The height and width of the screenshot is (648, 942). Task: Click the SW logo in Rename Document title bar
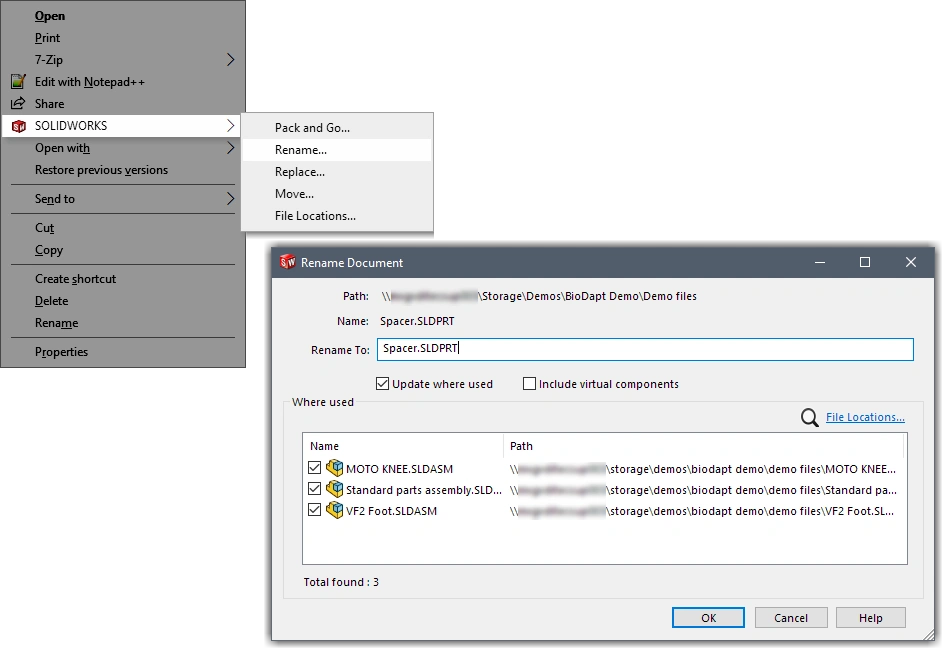click(x=287, y=262)
